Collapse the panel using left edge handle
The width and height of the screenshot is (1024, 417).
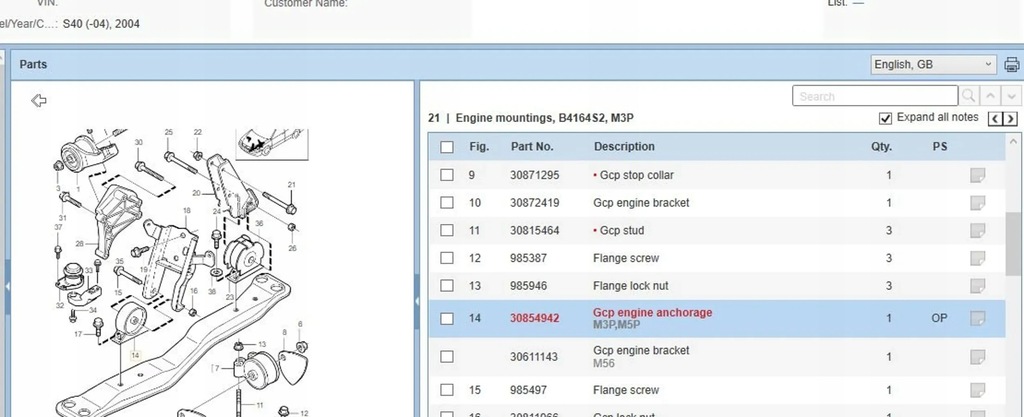click(7, 286)
